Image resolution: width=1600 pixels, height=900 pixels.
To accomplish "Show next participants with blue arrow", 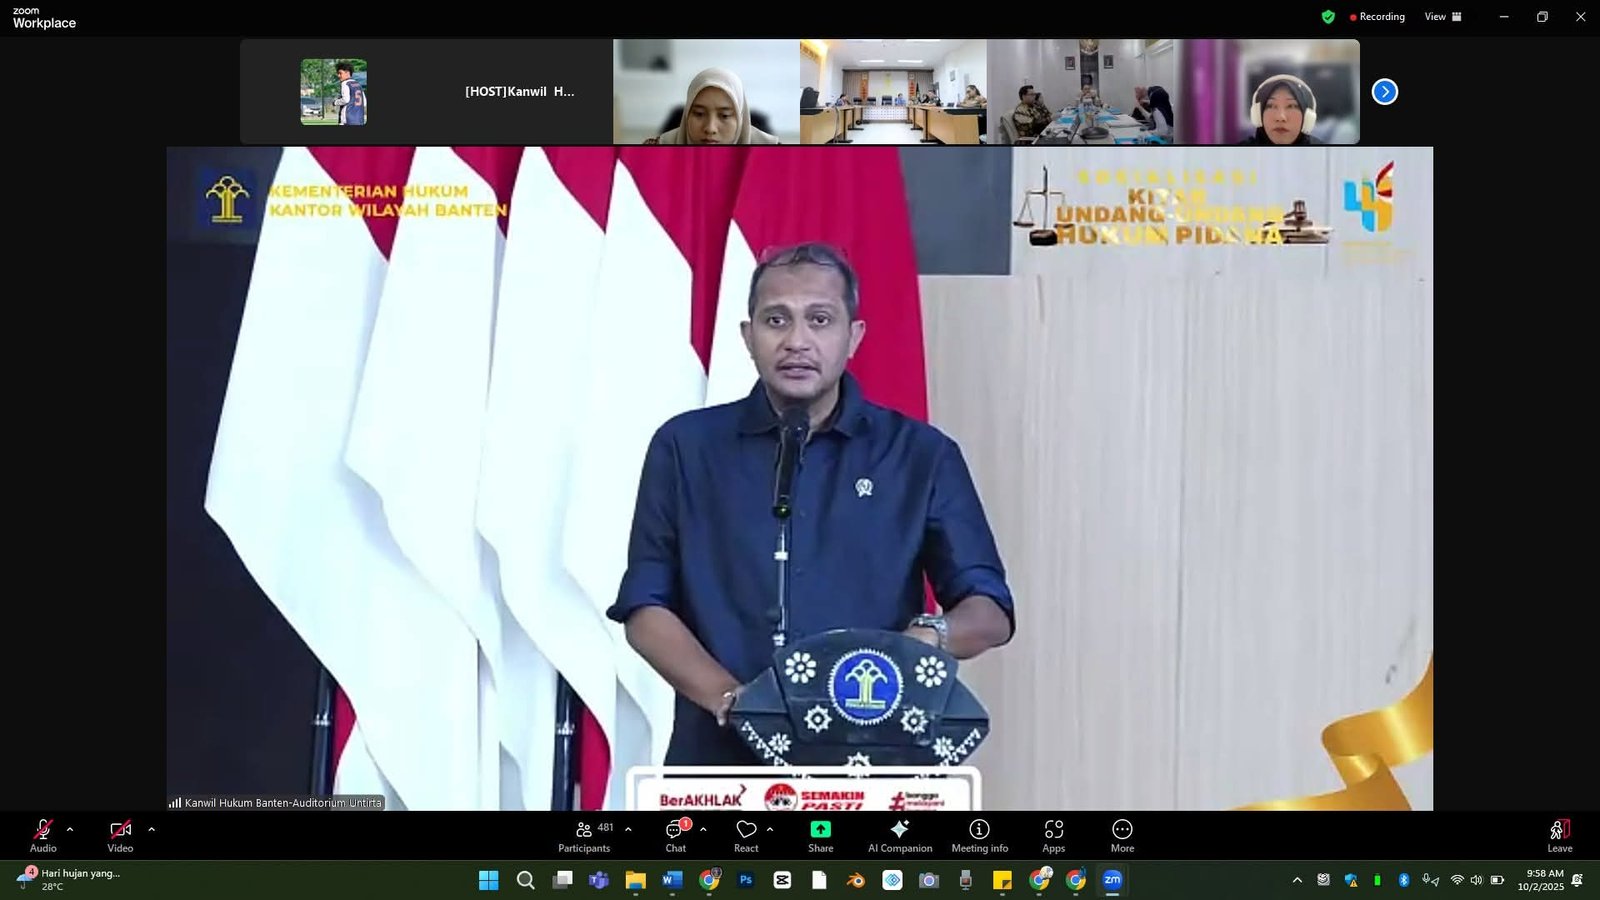I will click(x=1384, y=92).
